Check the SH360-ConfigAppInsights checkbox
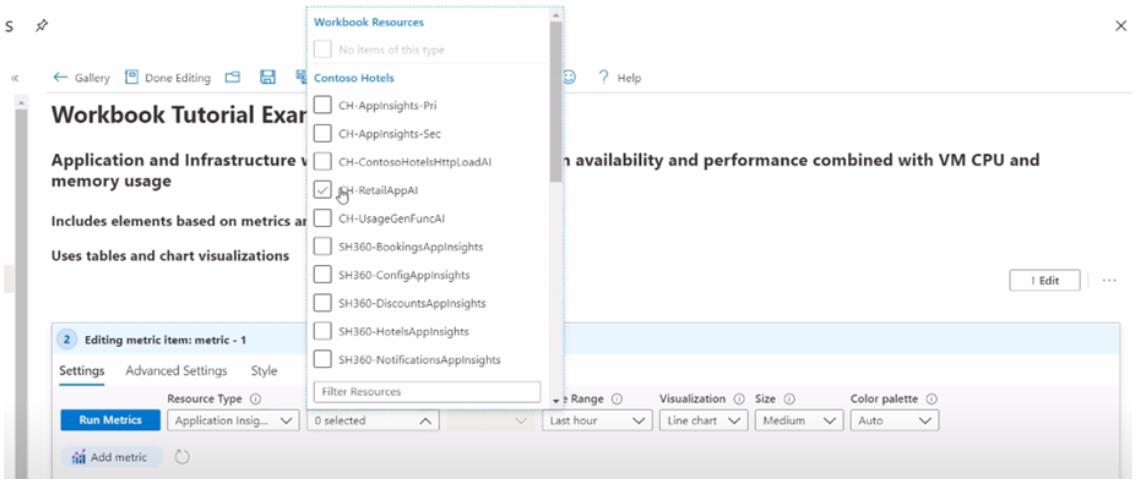The height and width of the screenshot is (482, 1136). [323, 275]
